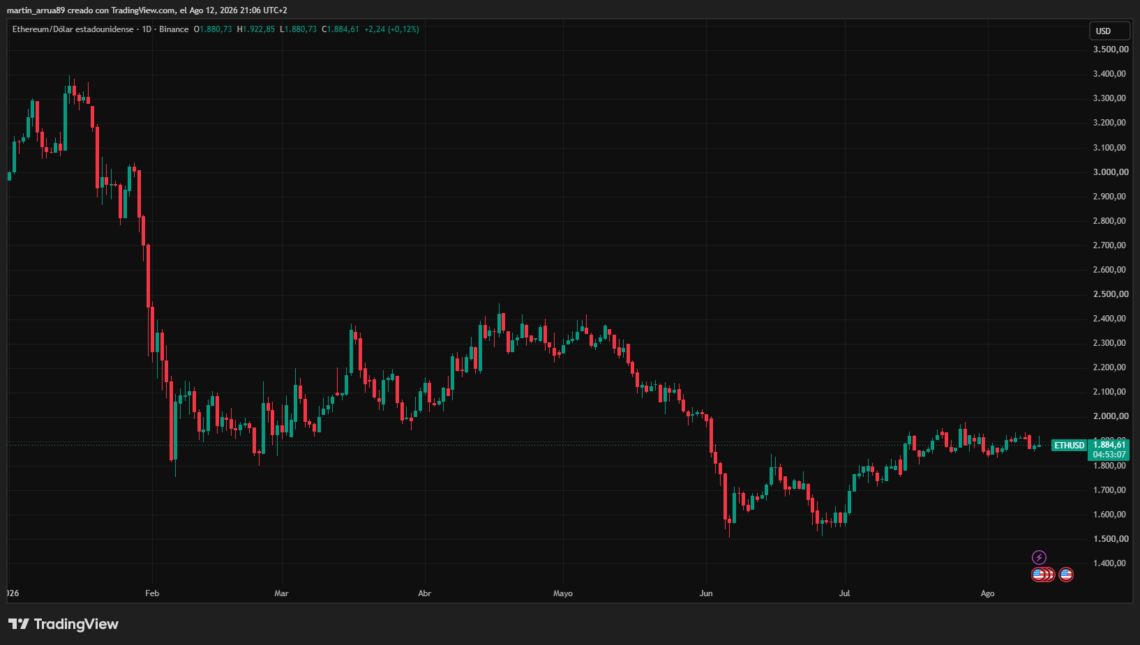Viewport: 1140px width, 645px height.
Task: Click the Jun label on time axis
Action: pyautogui.click(x=706, y=593)
